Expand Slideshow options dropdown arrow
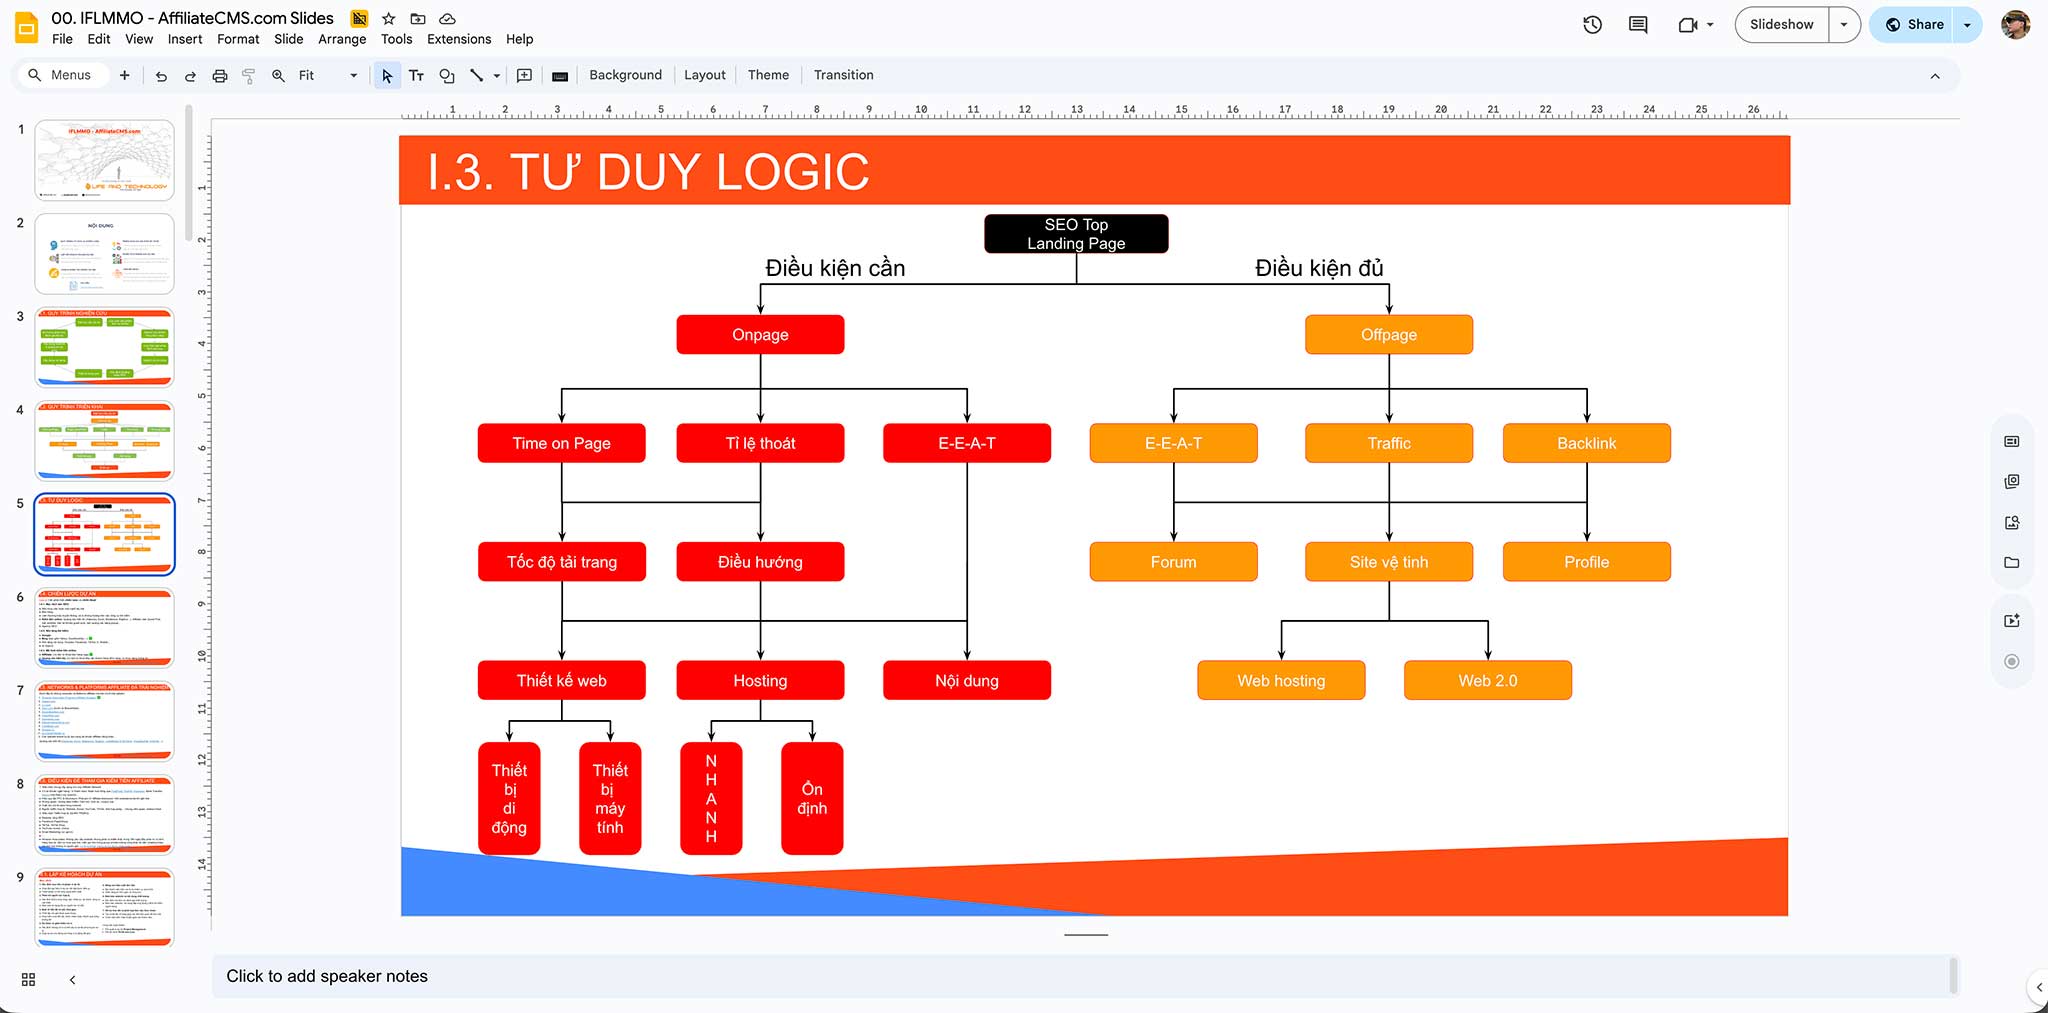 tap(1844, 25)
